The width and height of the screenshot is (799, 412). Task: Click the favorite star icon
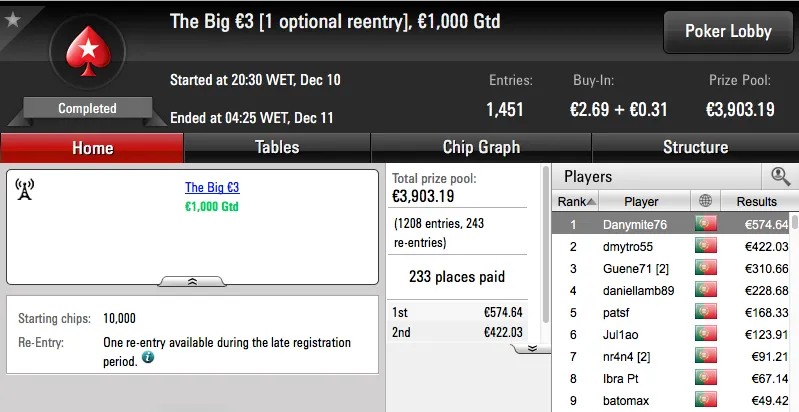pos(12,19)
